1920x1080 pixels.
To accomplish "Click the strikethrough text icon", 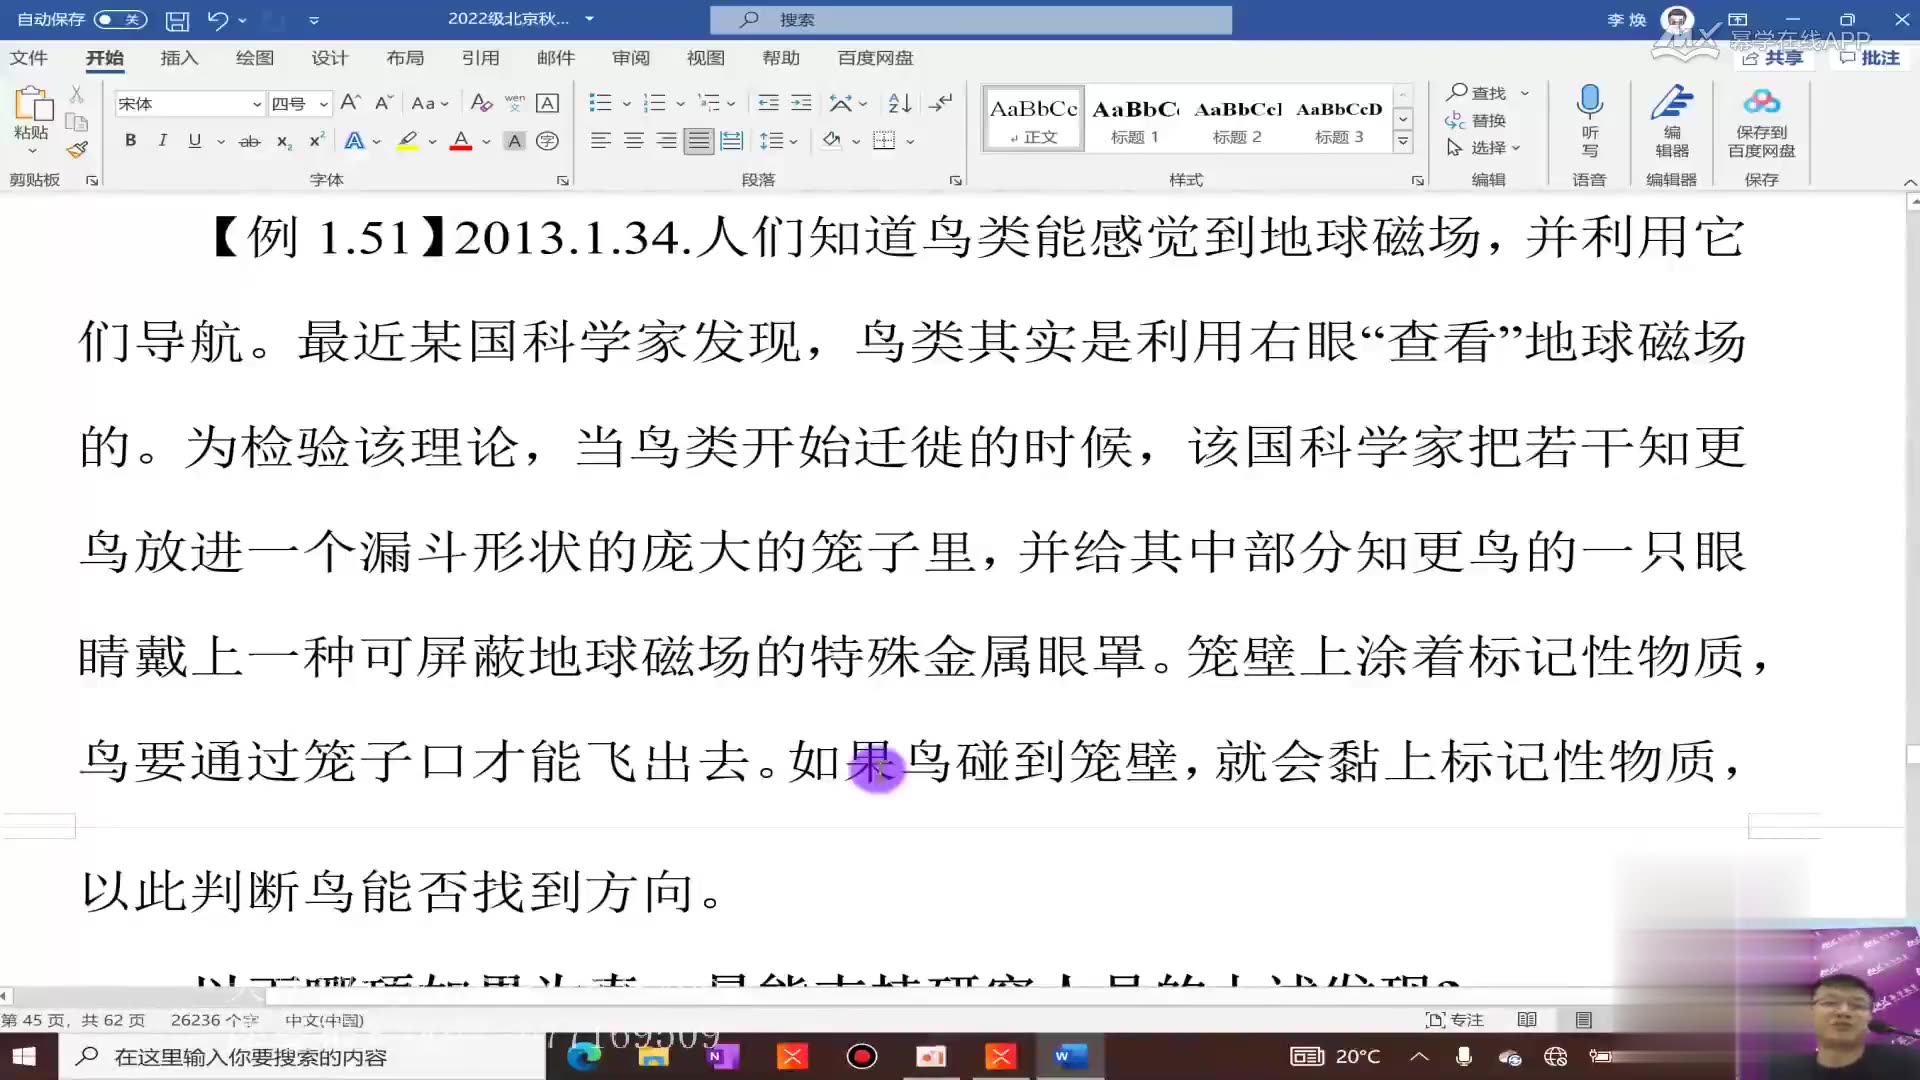I will tap(249, 141).
